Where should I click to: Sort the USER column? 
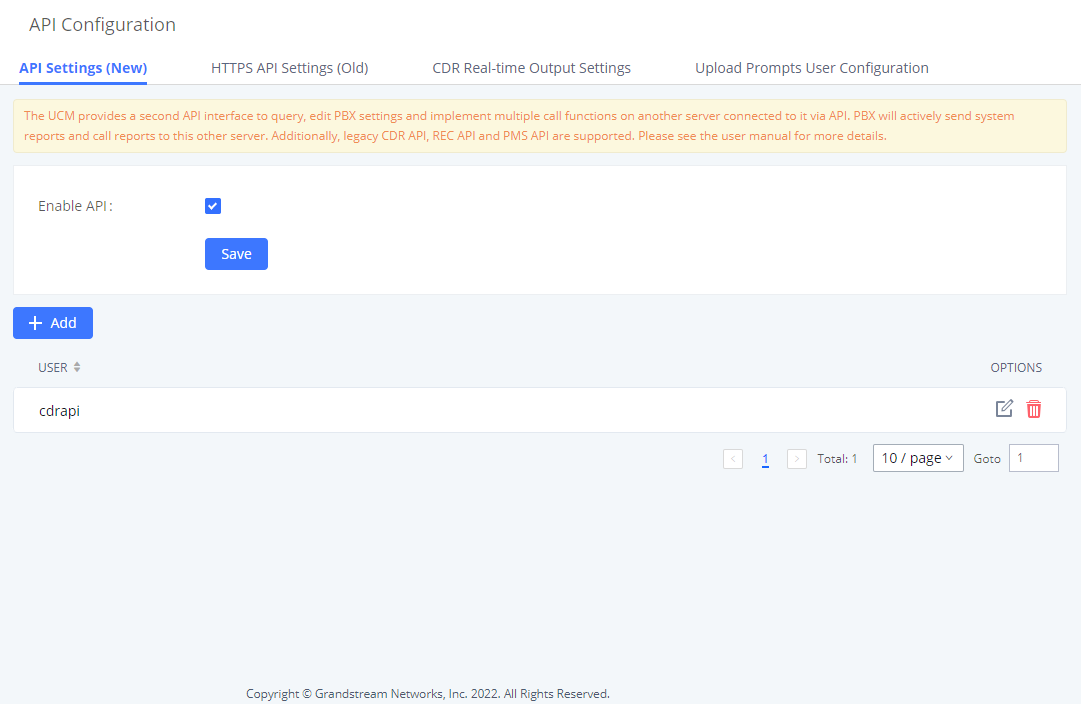click(x=77, y=368)
